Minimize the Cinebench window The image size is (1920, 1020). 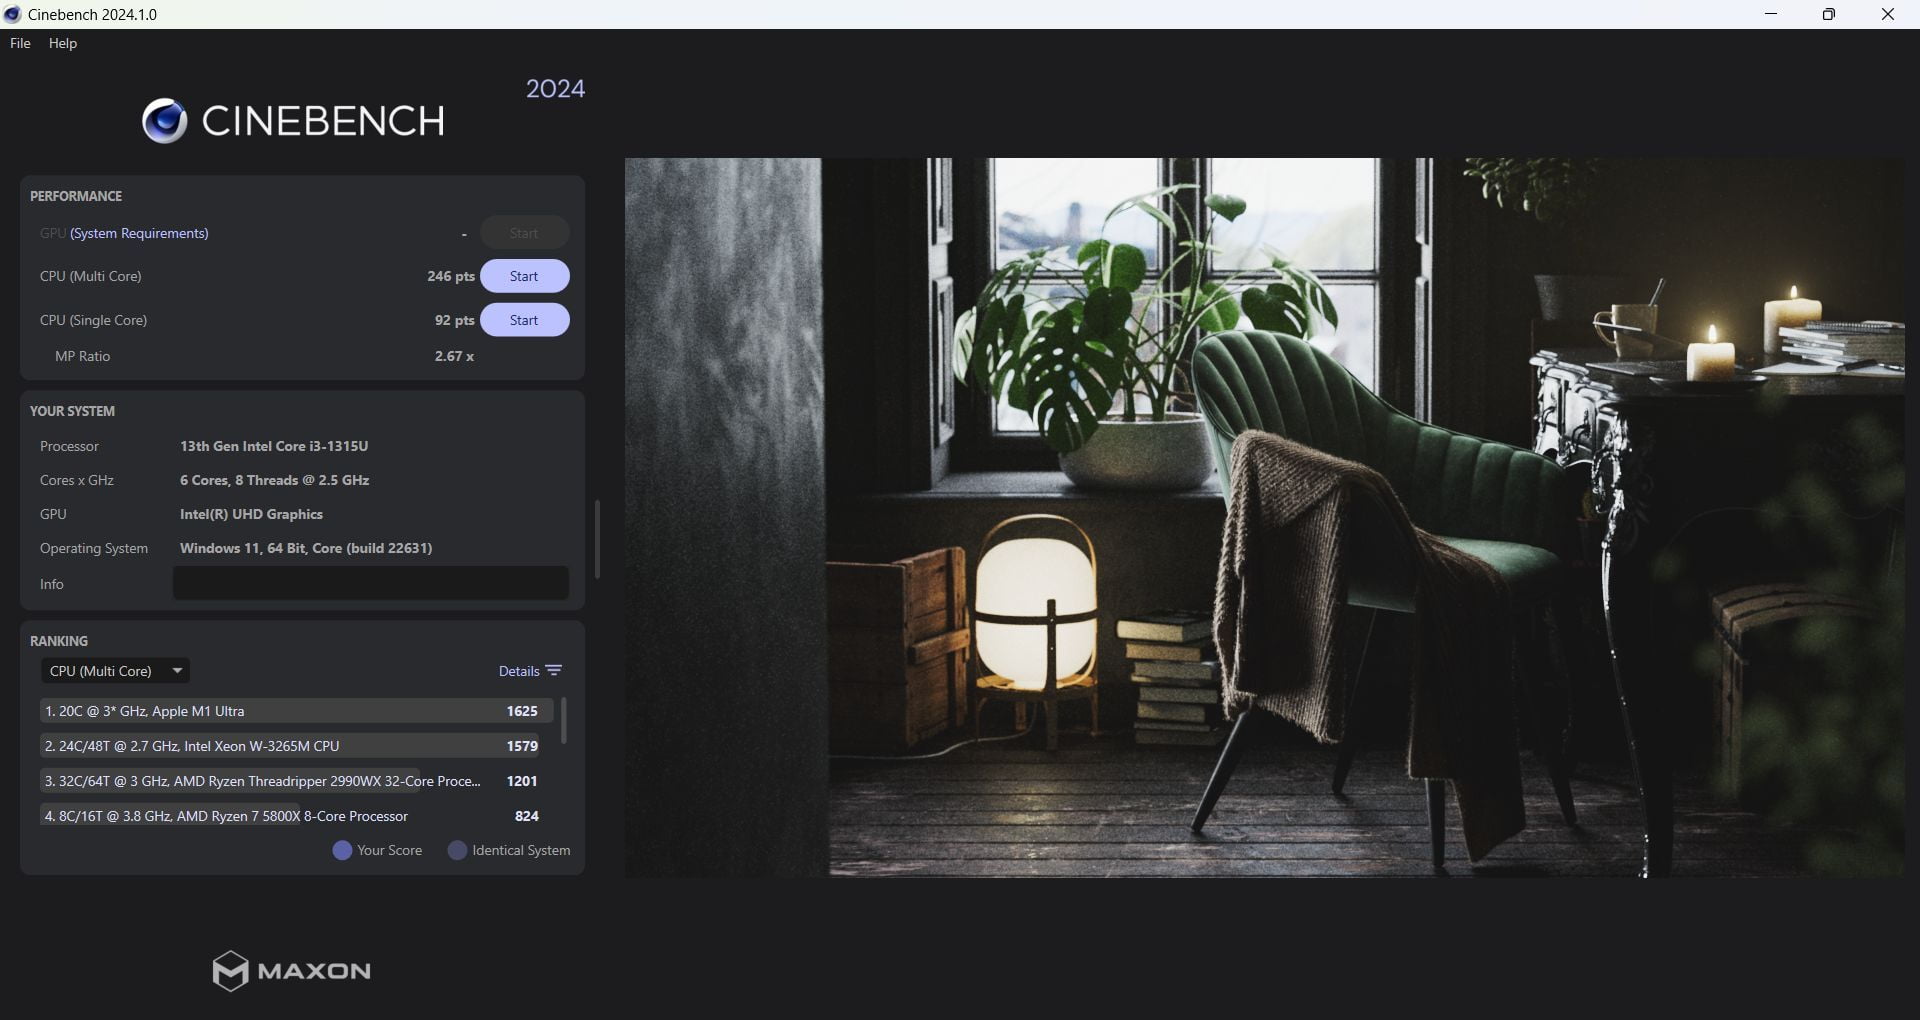tap(1771, 14)
